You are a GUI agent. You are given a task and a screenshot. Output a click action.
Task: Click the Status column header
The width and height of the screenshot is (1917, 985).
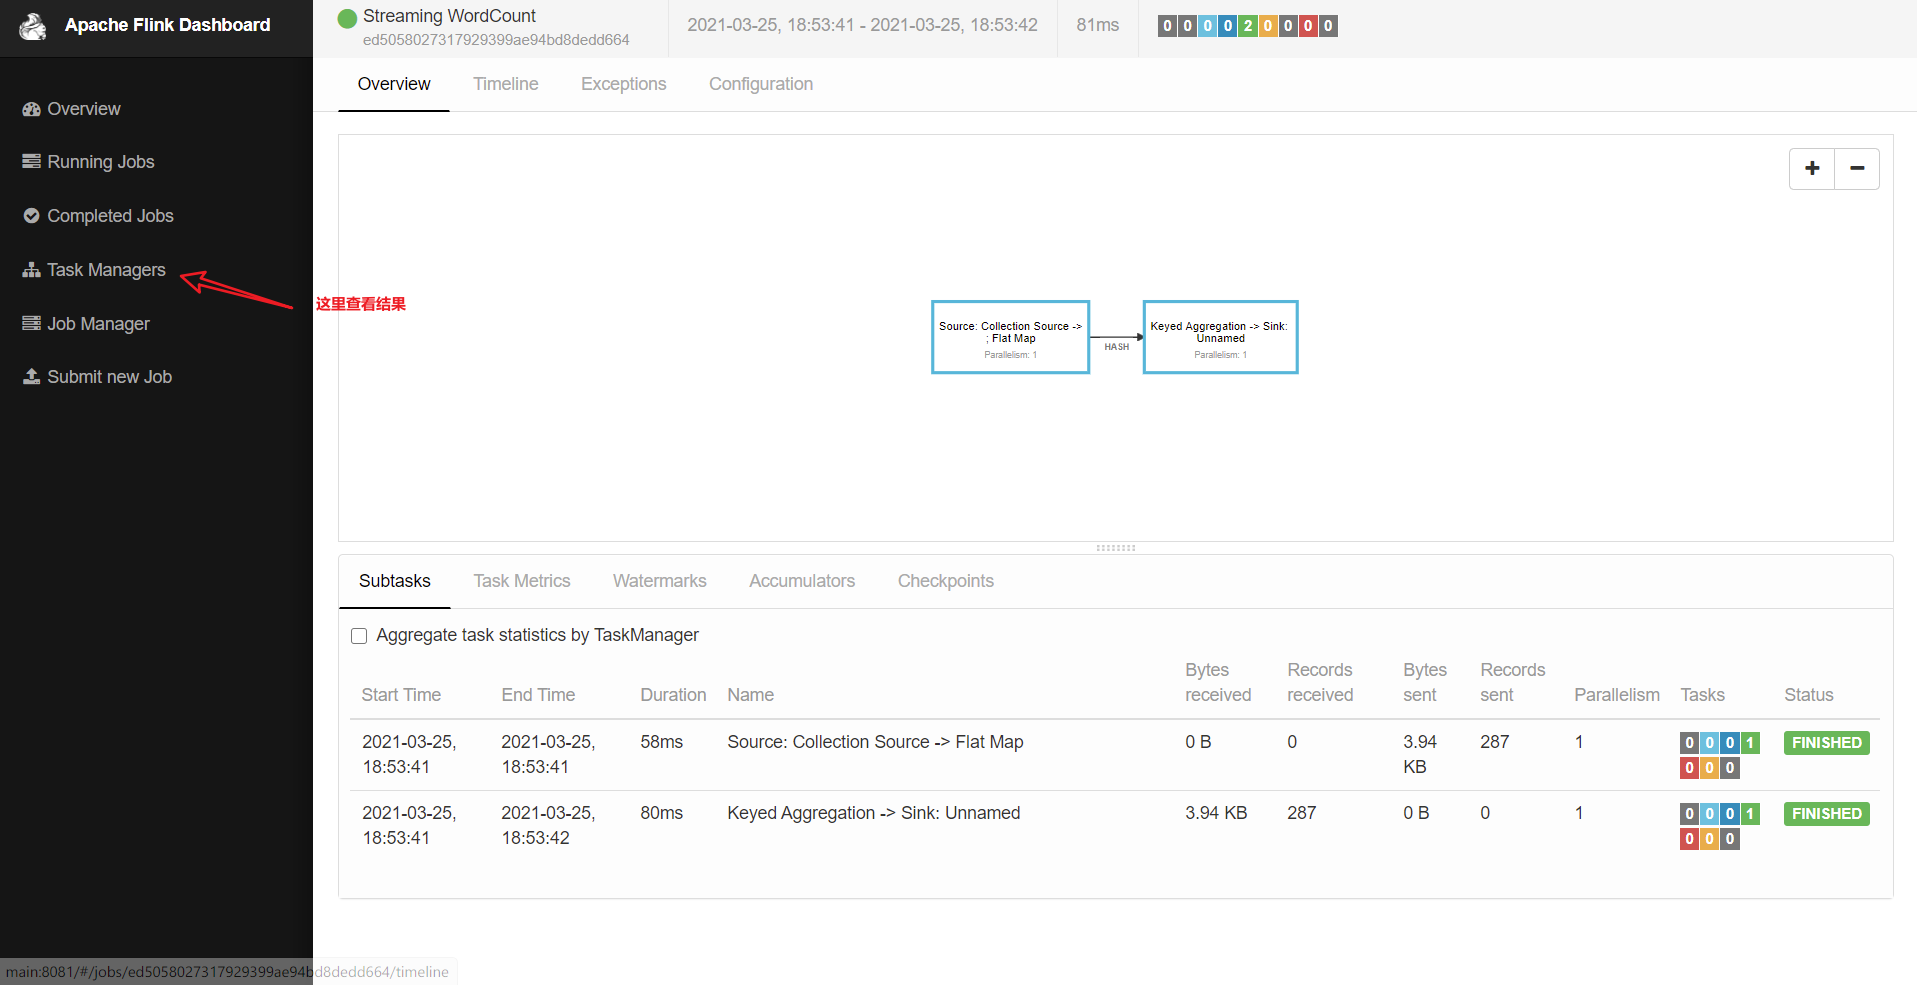(1809, 695)
